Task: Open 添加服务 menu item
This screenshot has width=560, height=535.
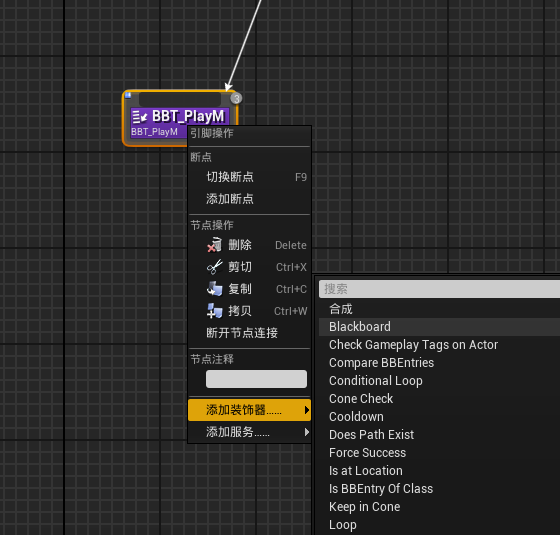Action: click(x=249, y=432)
